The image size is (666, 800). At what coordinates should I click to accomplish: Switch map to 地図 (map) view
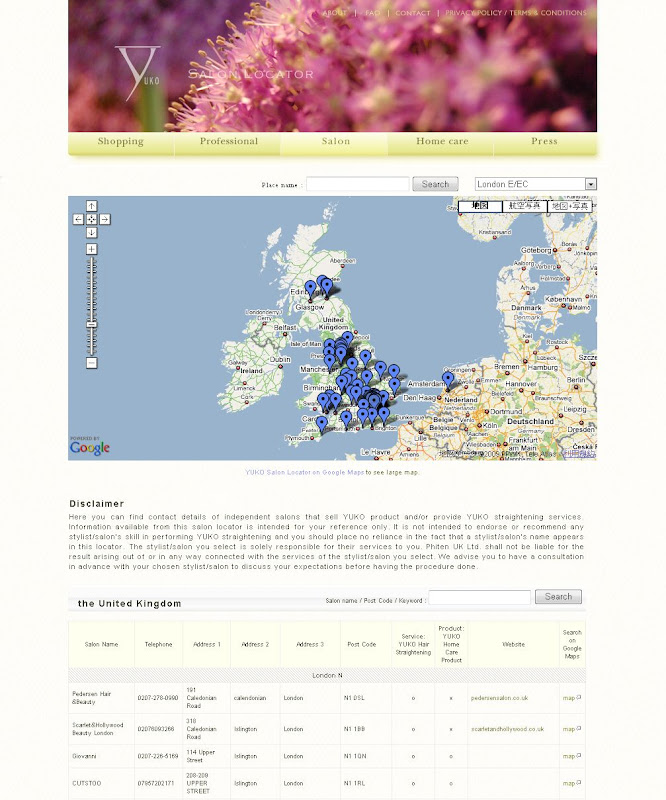[x=480, y=206]
